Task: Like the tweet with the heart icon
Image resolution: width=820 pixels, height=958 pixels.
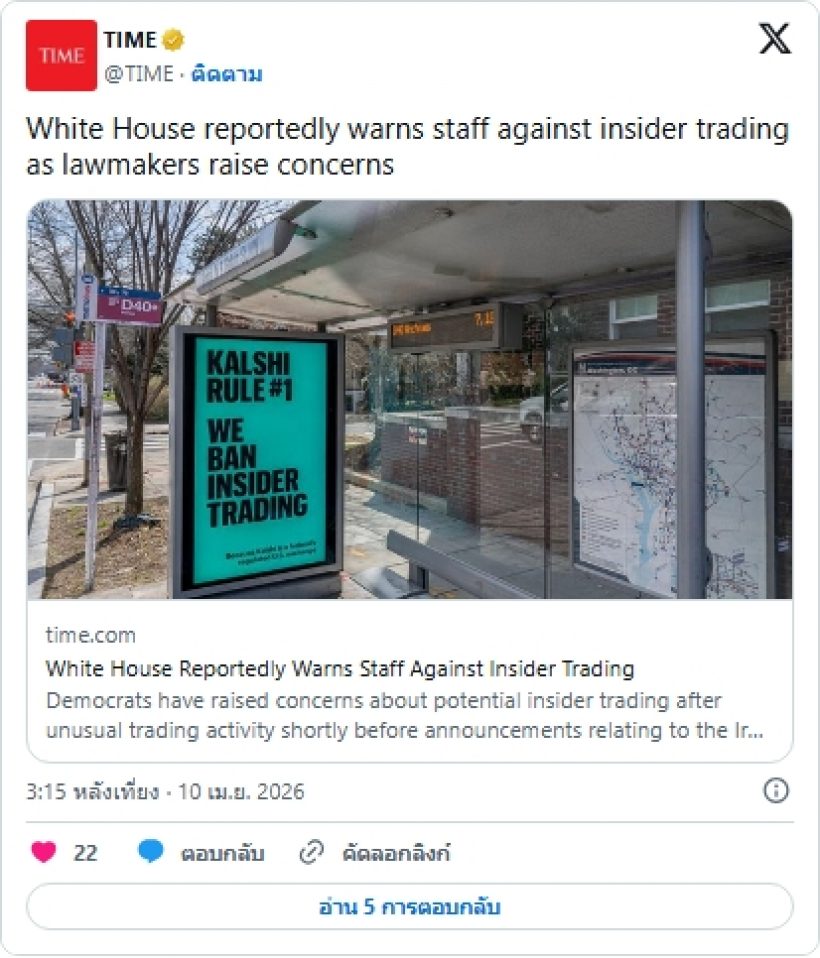Action: (x=43, y=852)
